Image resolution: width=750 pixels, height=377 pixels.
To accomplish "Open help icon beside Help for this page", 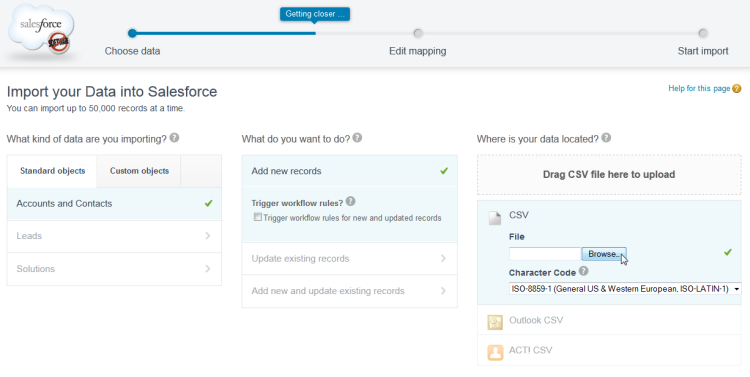I will point(737,89).
